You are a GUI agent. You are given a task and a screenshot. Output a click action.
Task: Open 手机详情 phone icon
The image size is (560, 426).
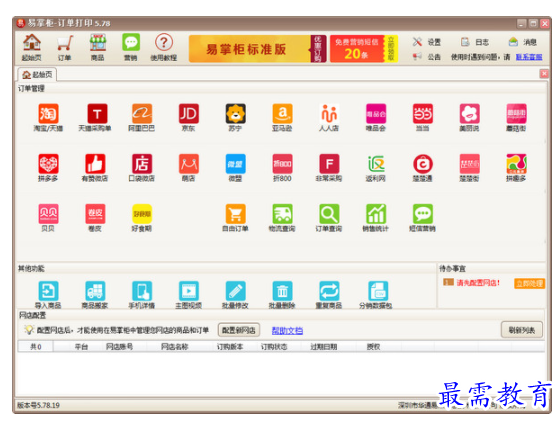pos(142,295)
